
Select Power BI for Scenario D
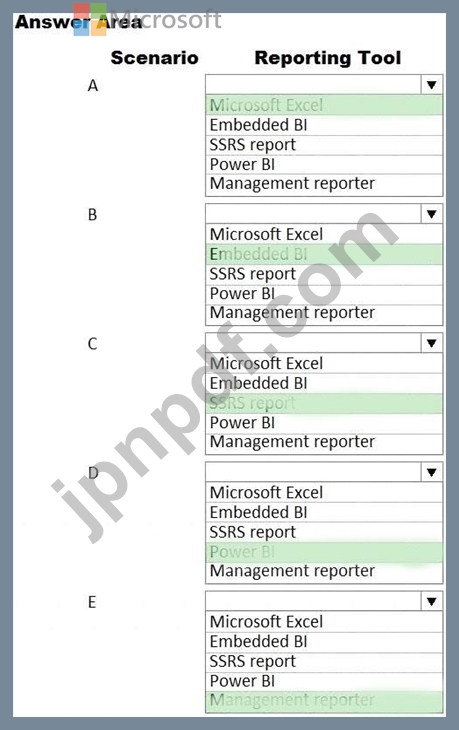tap(324, 552)
